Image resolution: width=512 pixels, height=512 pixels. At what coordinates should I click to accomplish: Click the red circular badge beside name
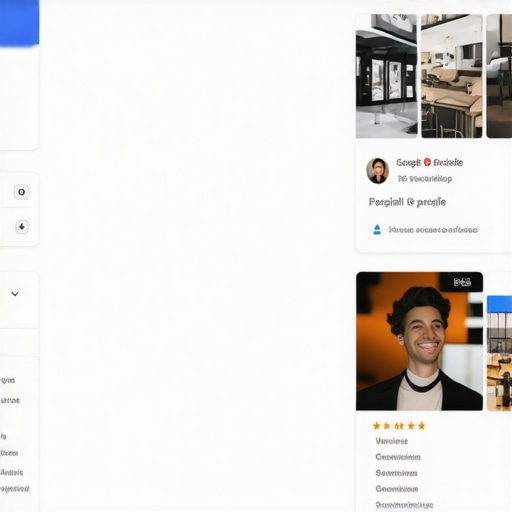pos(427,162)
